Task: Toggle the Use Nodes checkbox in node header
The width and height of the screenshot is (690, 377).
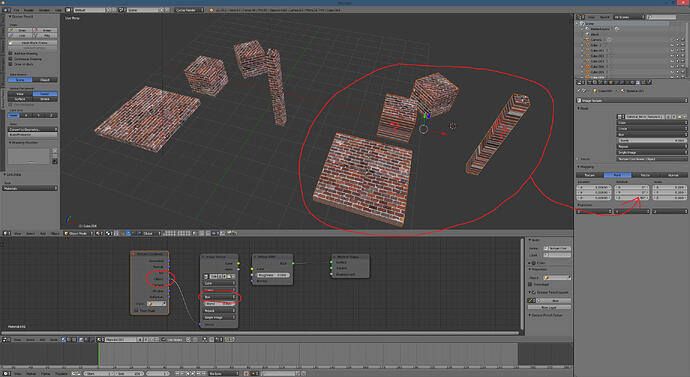Action: tap(163, 340)
